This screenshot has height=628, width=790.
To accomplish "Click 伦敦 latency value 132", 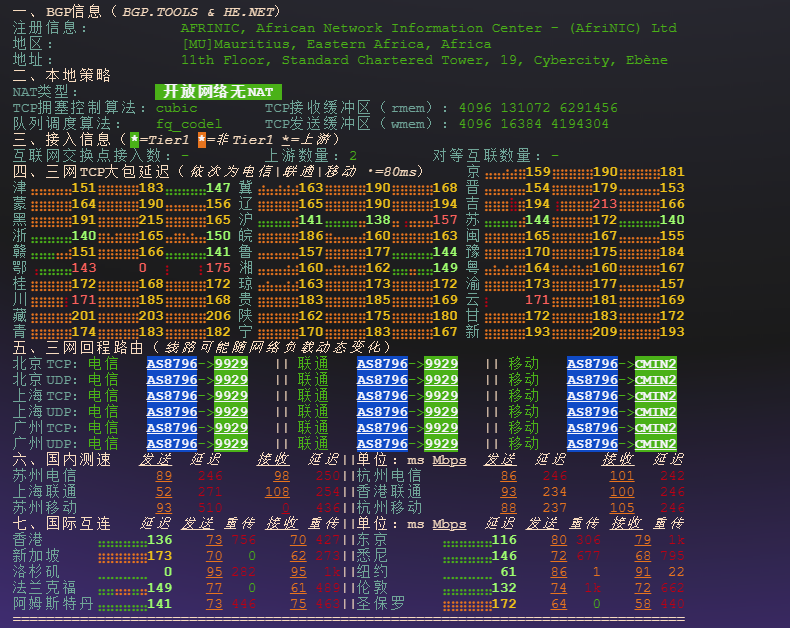I will (504, 588).
